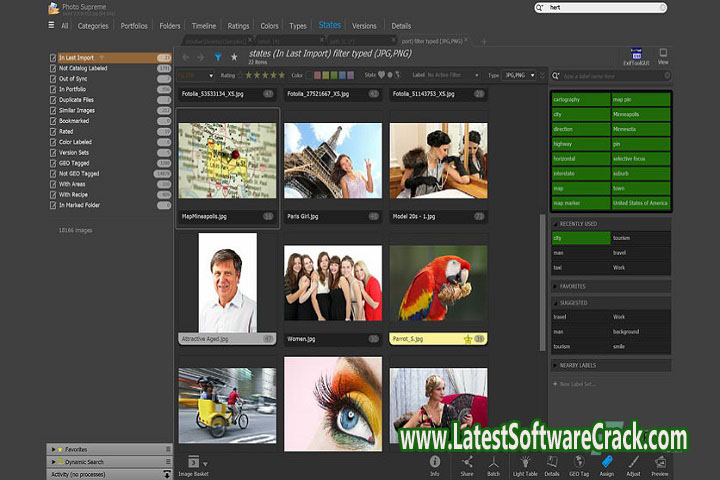
Task: Click New Label Set link
Action: click(574, 384)
